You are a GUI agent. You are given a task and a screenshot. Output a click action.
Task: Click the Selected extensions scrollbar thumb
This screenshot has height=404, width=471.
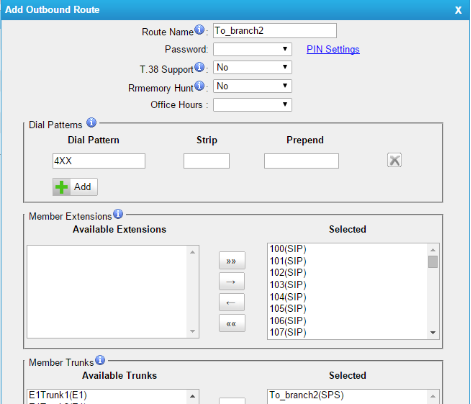point(433,262)
